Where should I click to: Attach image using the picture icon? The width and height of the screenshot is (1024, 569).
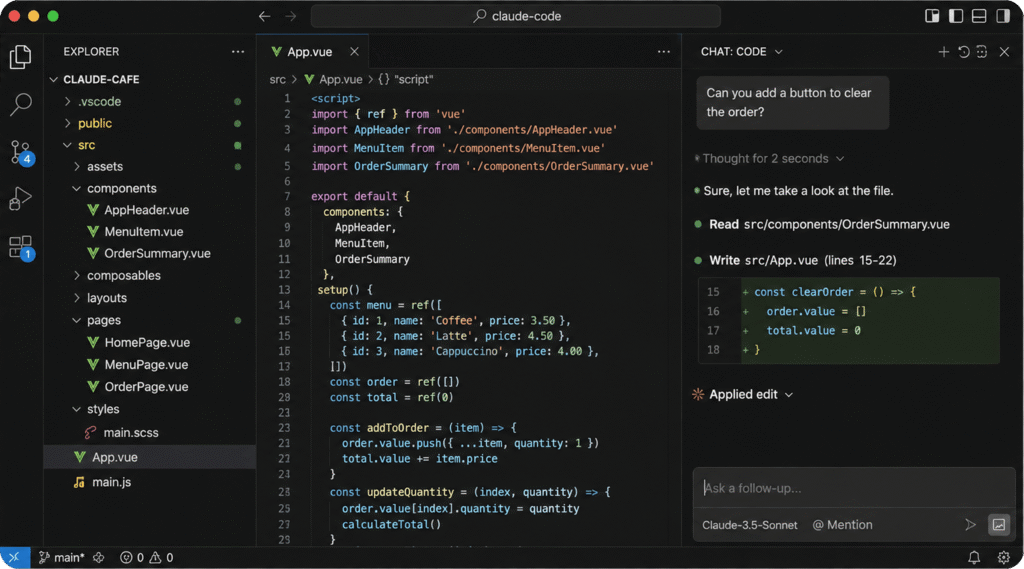(999, 525)
